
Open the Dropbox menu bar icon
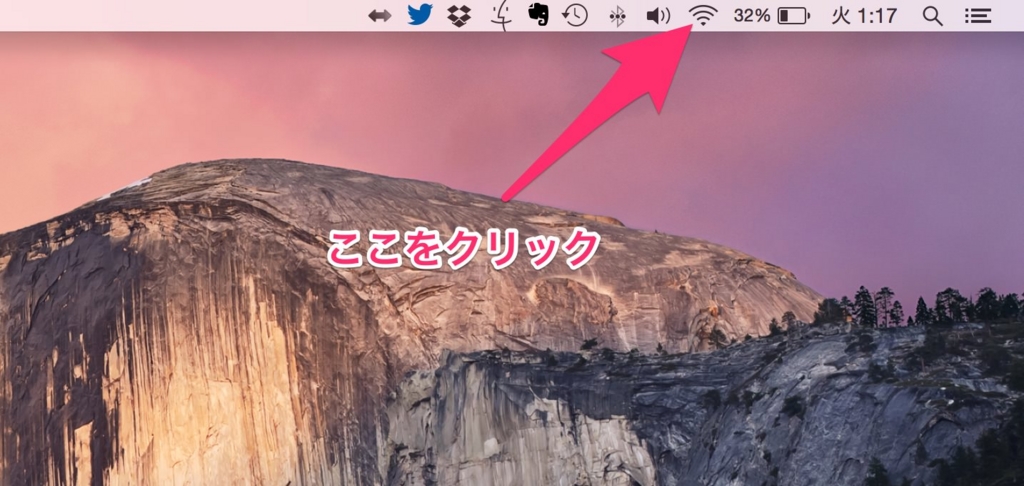click(460, 15)
